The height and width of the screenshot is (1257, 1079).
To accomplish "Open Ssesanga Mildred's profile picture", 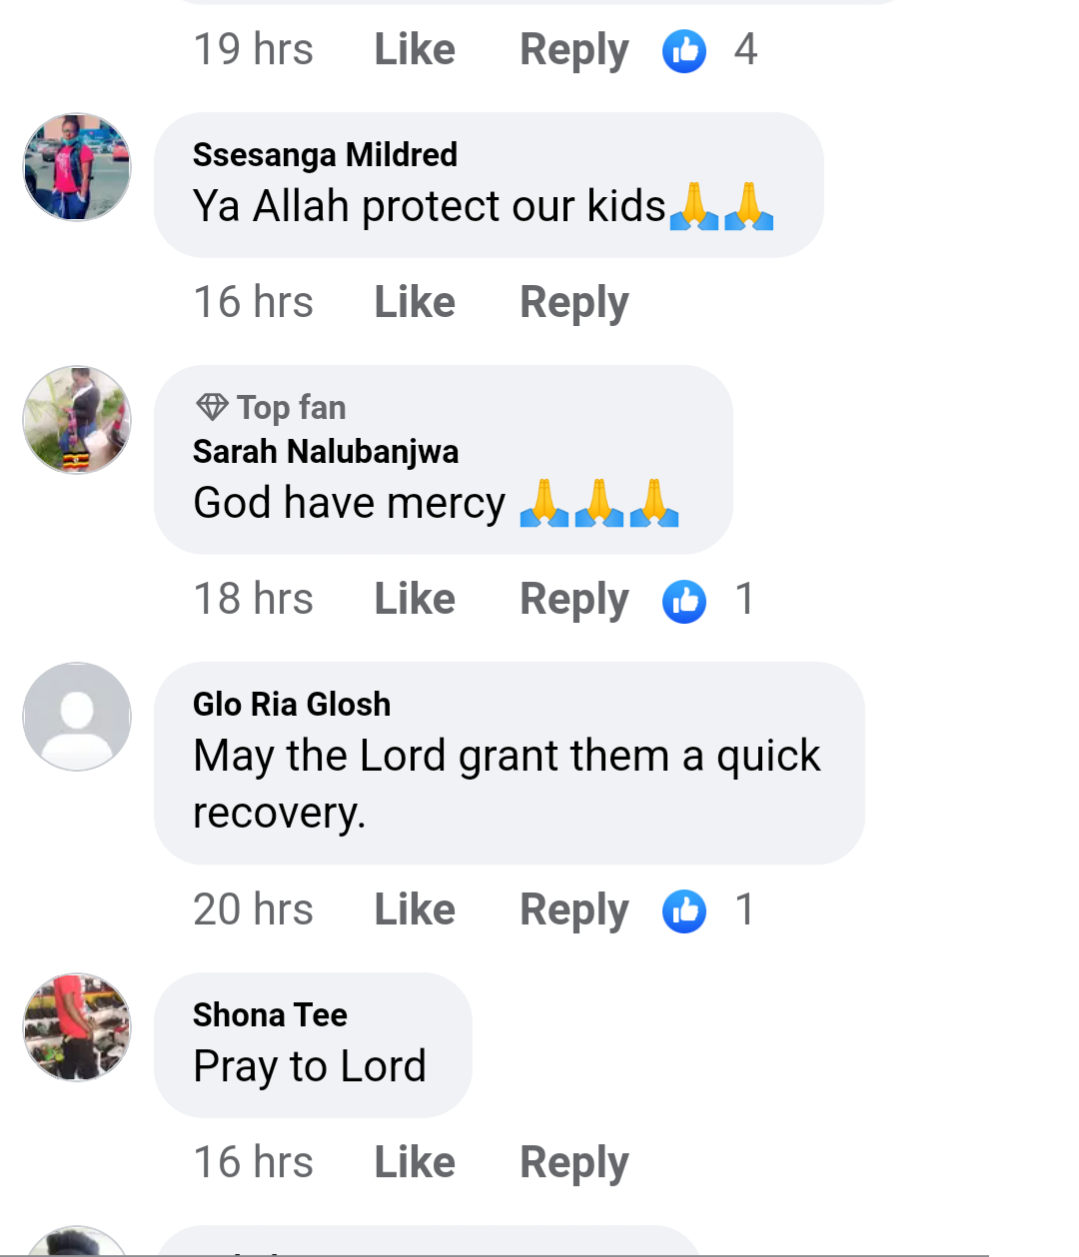I will 77,167.
